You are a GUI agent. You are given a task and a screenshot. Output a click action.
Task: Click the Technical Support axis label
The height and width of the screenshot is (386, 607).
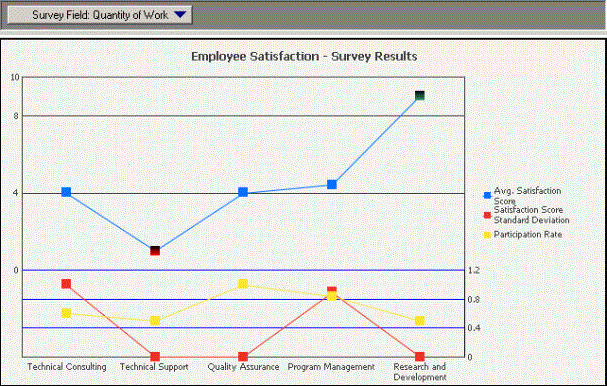coord(154,367)
